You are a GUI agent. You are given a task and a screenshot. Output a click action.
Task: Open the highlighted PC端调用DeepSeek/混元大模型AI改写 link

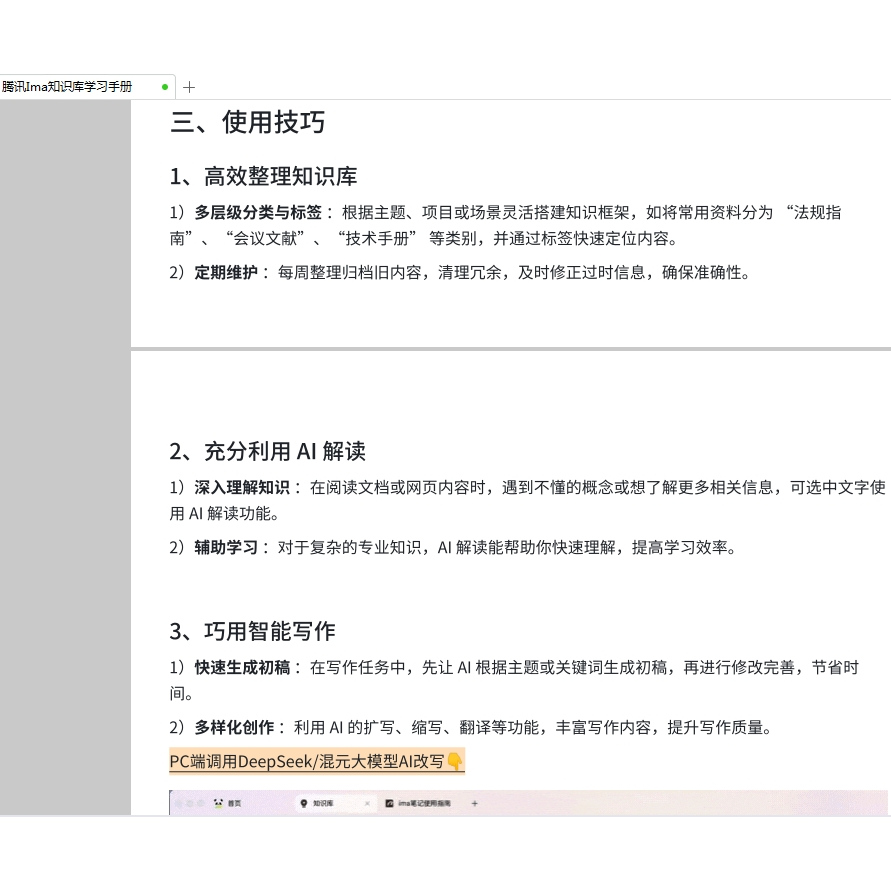[317, 761]
